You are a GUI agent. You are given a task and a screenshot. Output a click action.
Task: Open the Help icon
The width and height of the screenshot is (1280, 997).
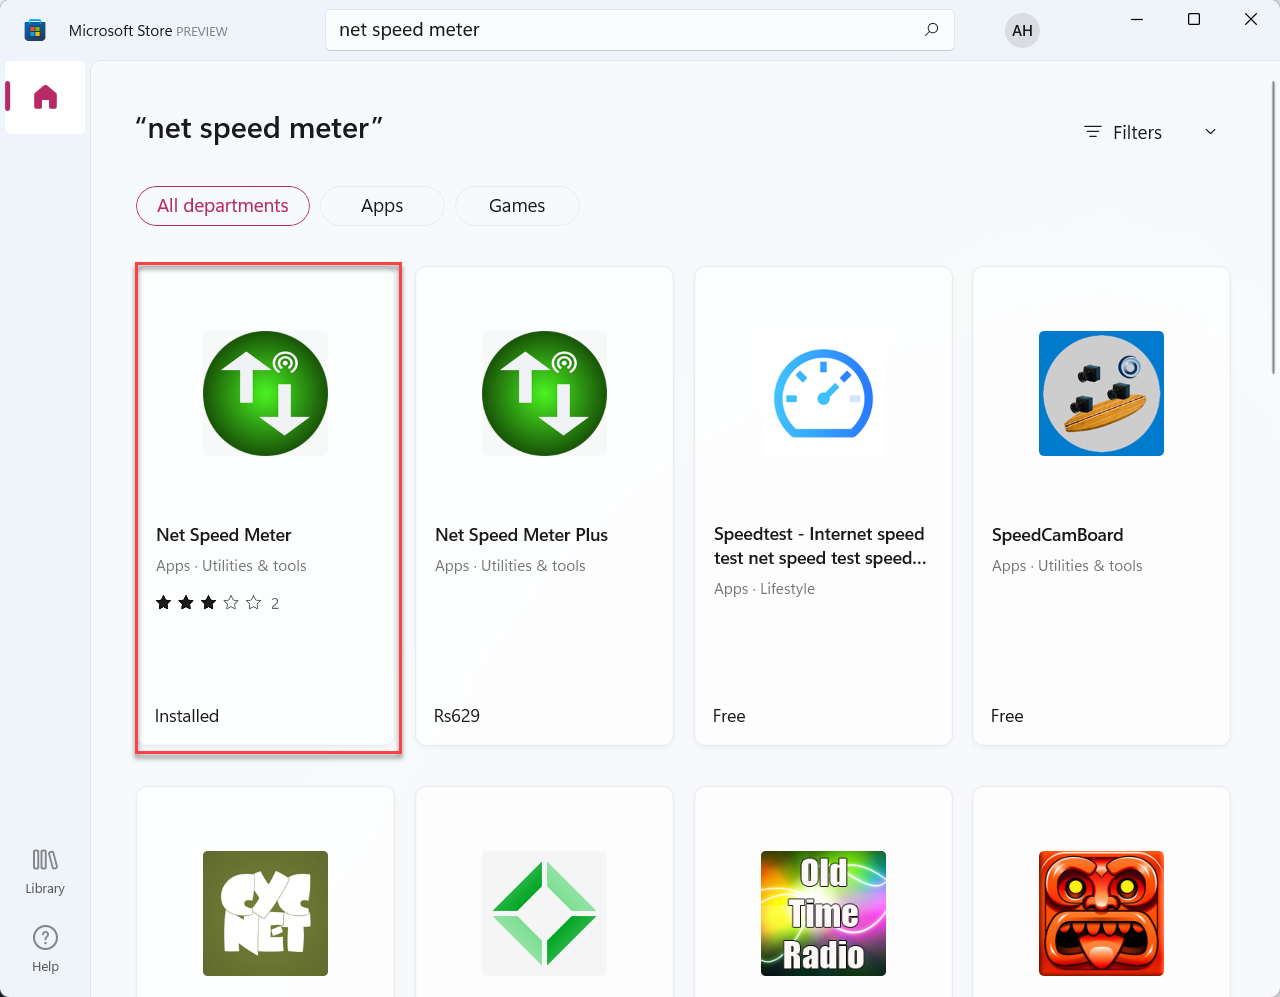[45, 948]
